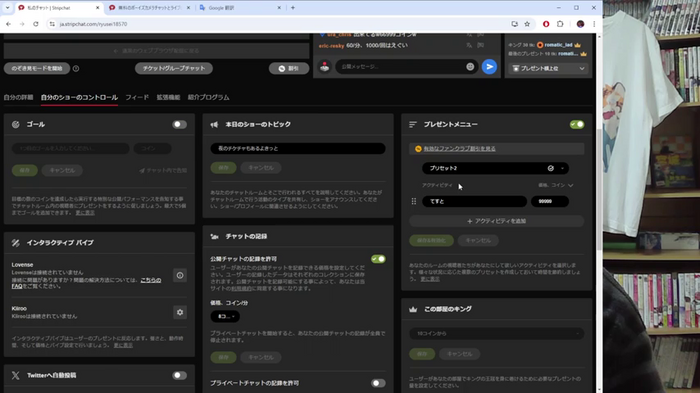Switch to 自分の詳細 tab
The height and width of the screenshot is (393, 700).
pyautogui.click(x=18, y=97)
